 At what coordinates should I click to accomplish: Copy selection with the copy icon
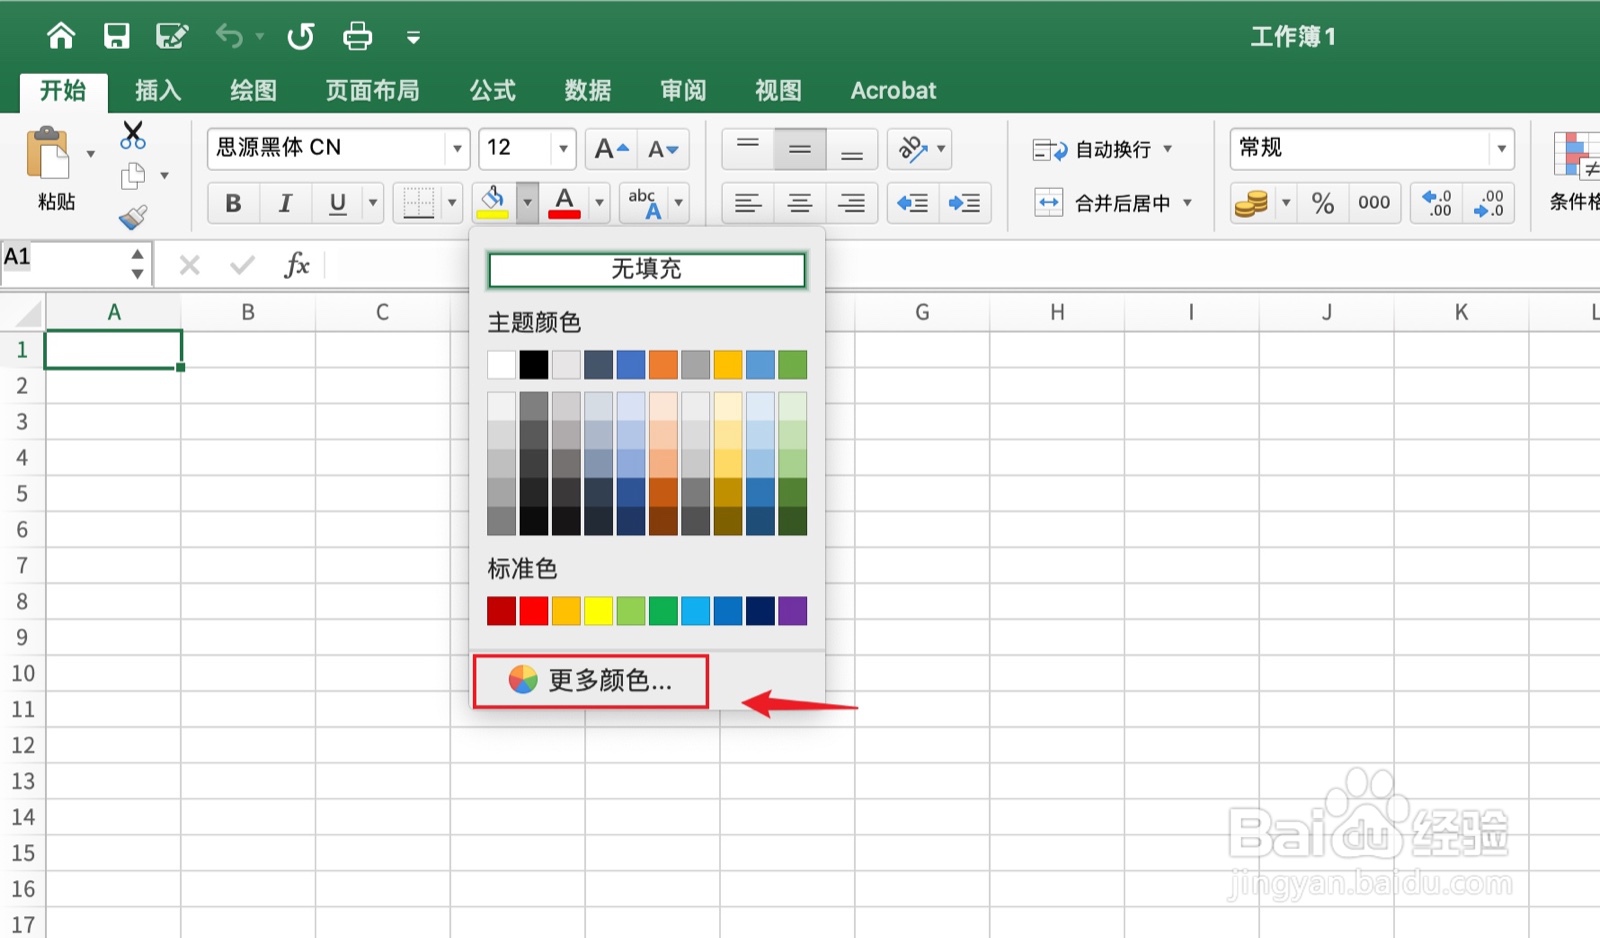[133, 176]
